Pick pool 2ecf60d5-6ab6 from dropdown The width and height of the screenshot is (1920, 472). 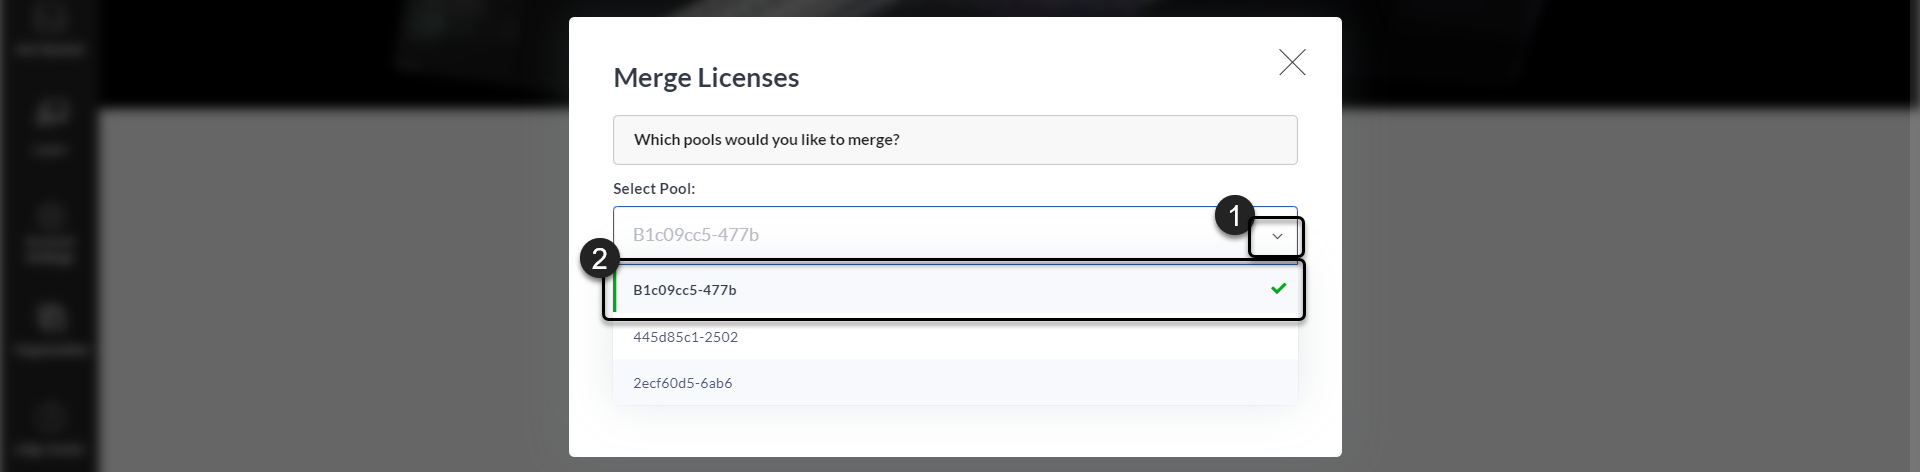pos(955,383)
